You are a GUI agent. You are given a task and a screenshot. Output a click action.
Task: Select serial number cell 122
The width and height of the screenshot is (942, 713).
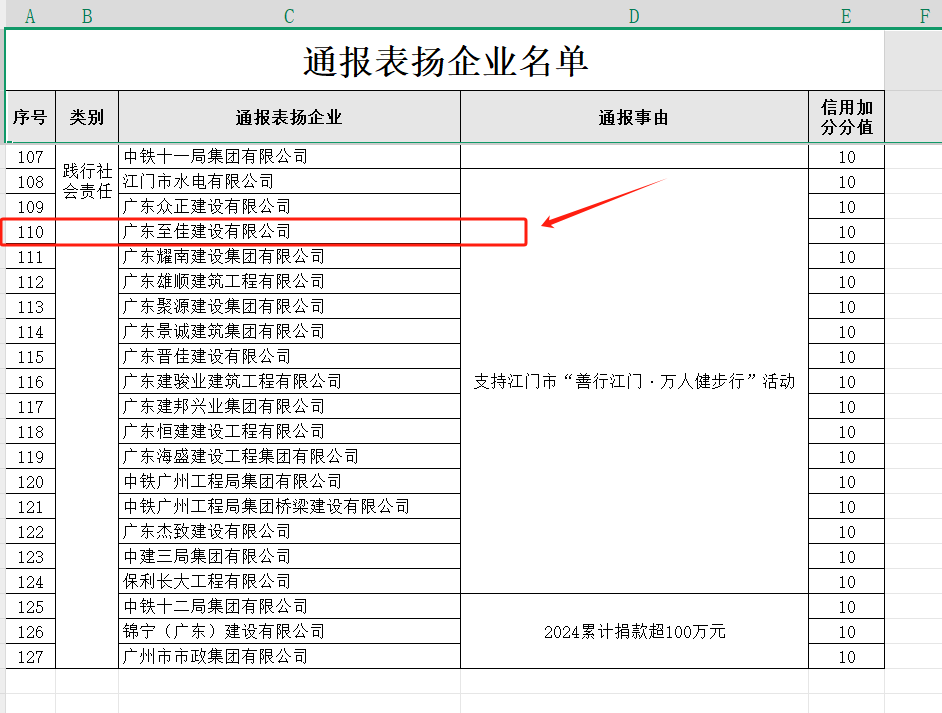(30, 532)
